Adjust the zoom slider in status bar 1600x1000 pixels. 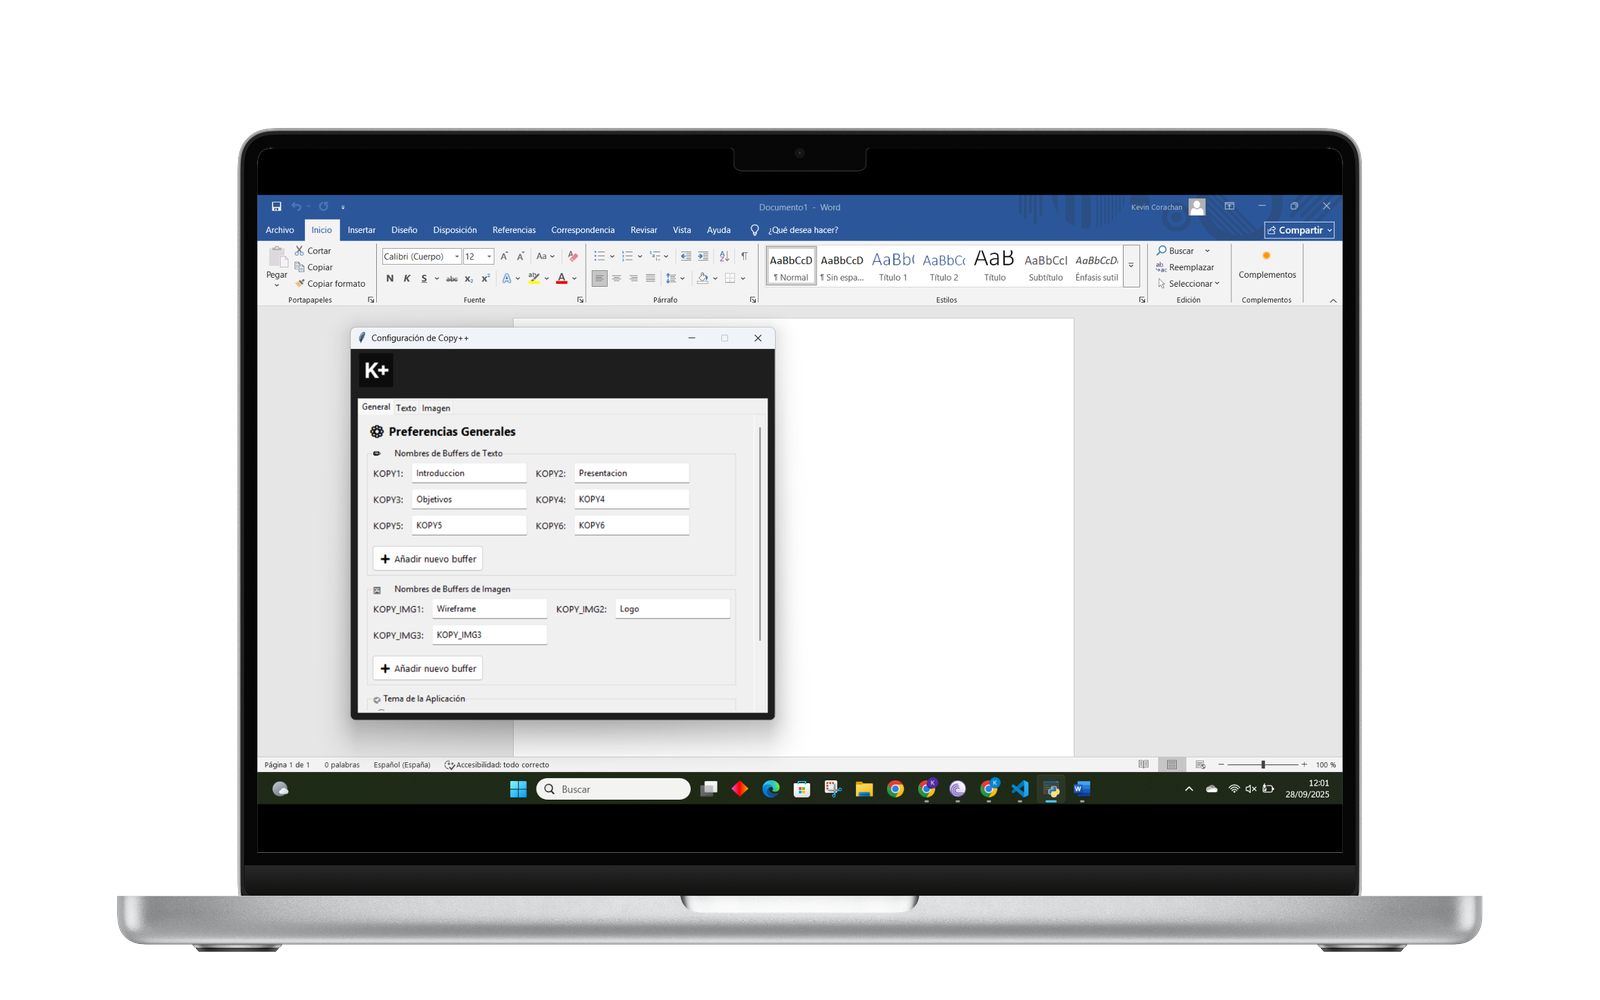pos(1263,765)
